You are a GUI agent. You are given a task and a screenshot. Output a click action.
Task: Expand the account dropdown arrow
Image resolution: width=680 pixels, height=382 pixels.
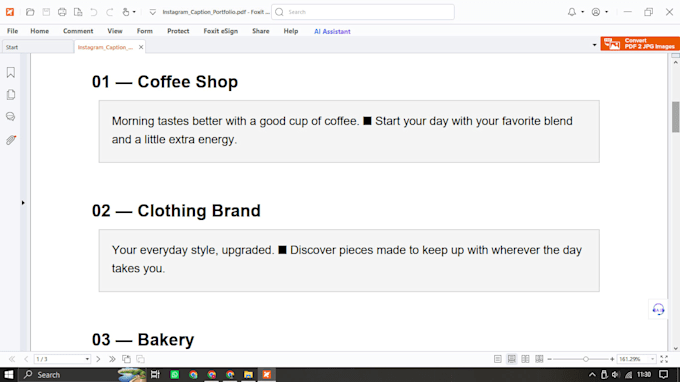606,12
